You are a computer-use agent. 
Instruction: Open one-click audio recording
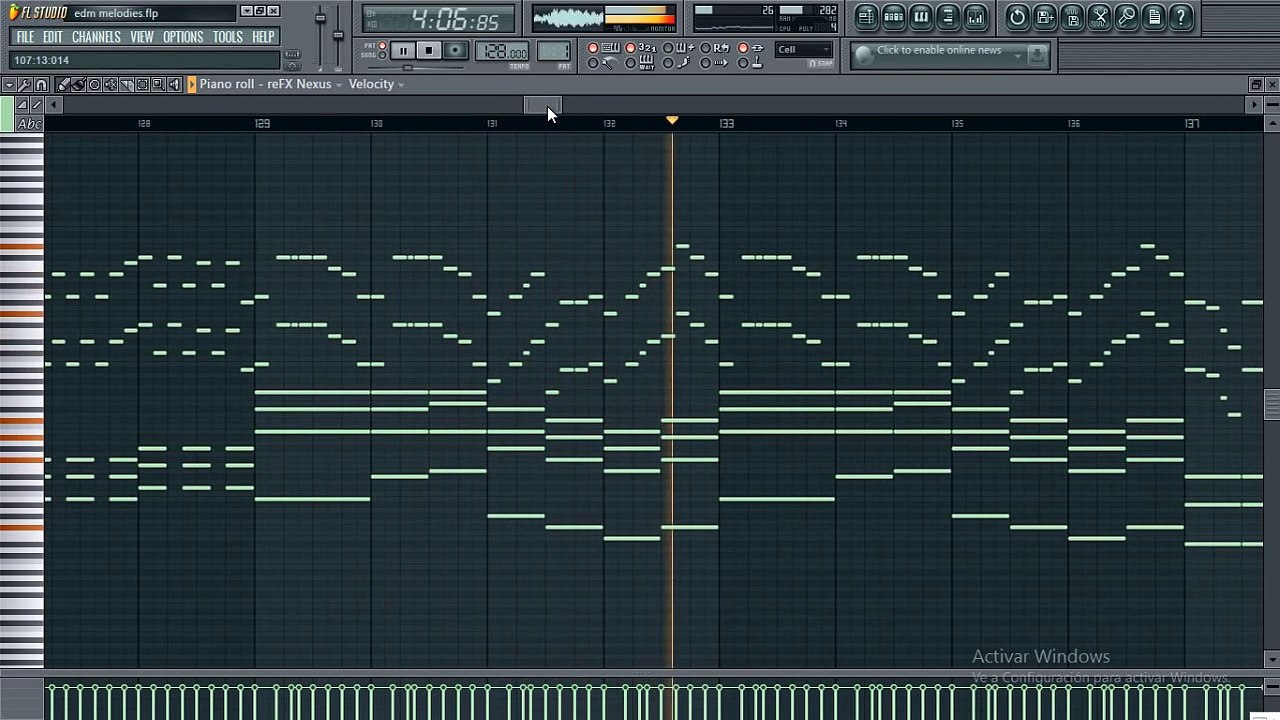(1126, 17)
